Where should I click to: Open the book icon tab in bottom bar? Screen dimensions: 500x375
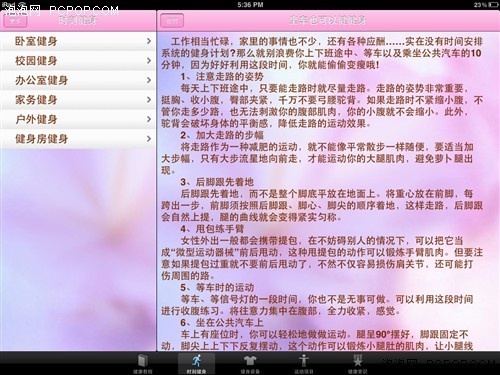tap(143, 363)
